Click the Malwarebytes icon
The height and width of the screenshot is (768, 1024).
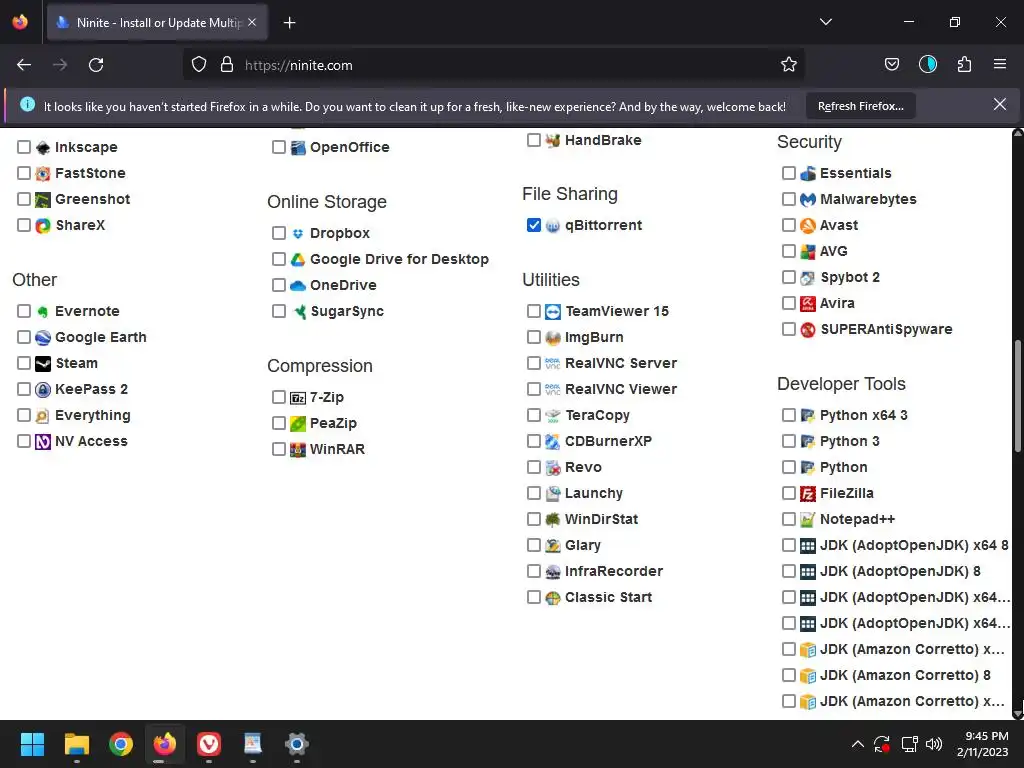808,199
